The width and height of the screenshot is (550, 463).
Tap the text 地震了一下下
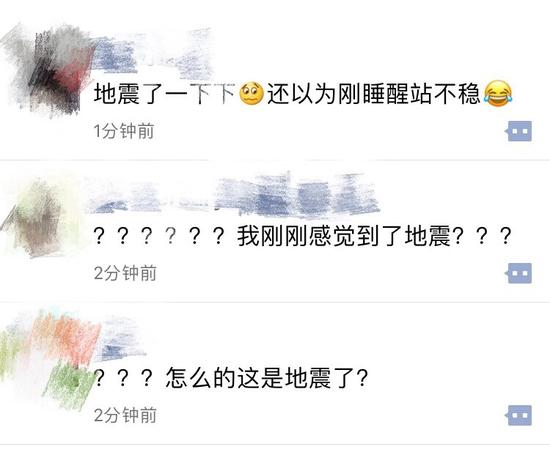(x=165, y=94)
